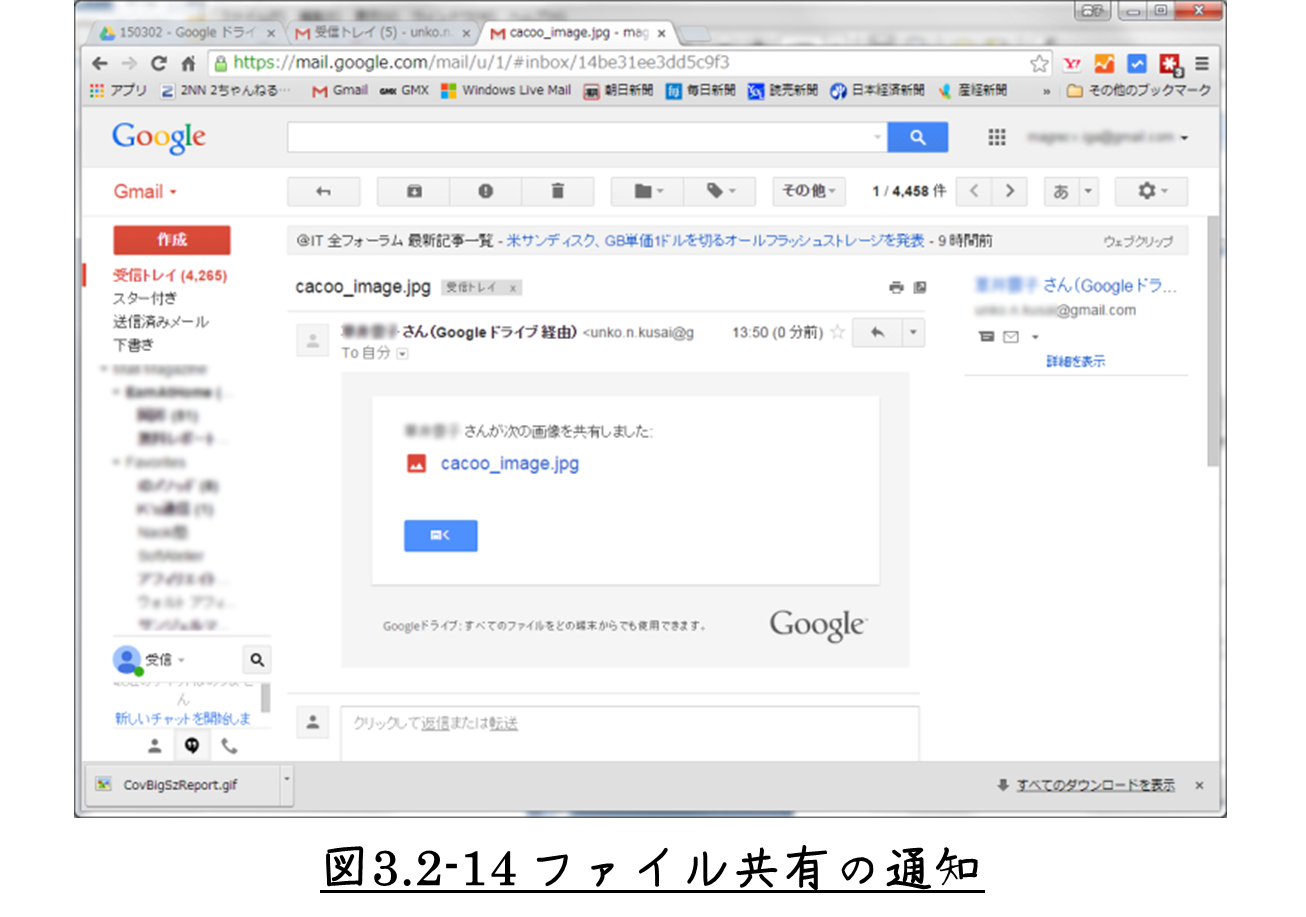Go back to inbox arrow button
This screenshot has width=1306, height=917.
[x=323, y=191]
